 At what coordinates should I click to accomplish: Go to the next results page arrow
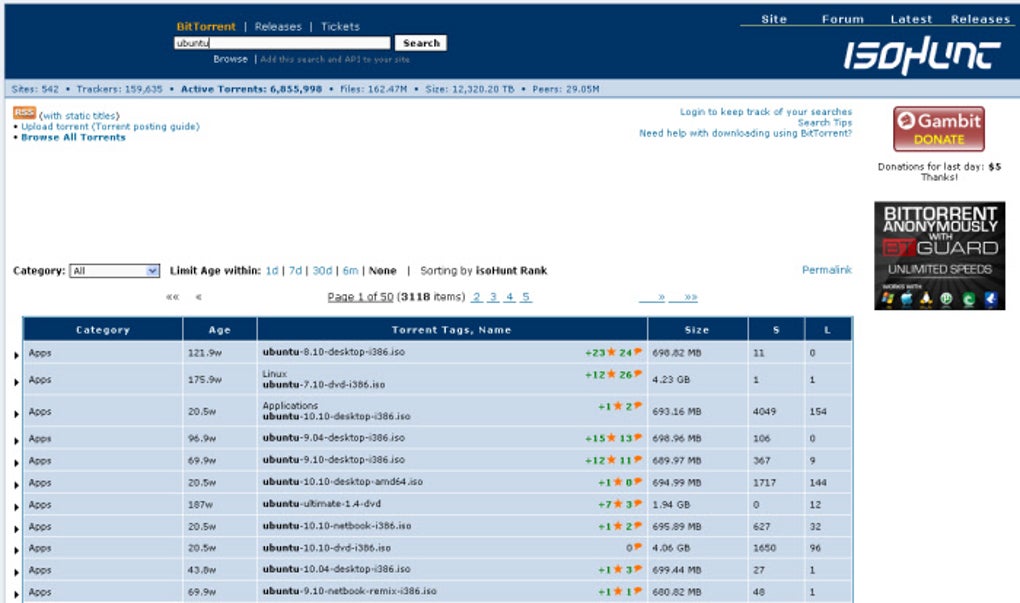662,297
